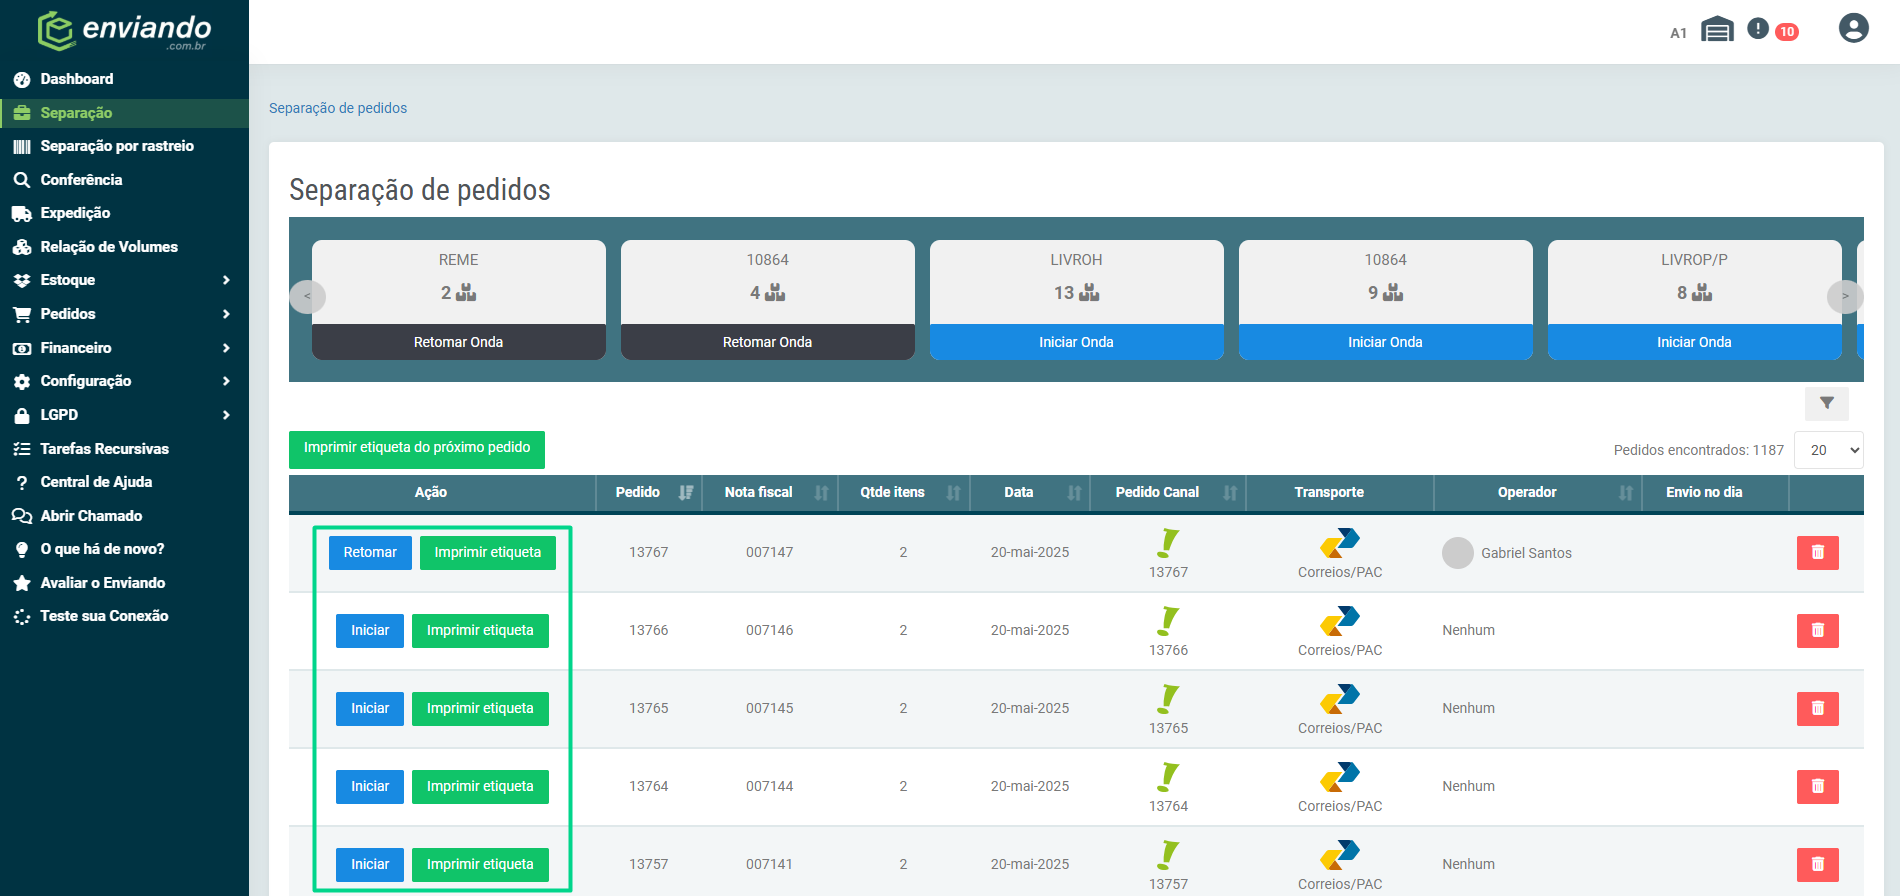Click the channel icon for order 13766
Viewport: 1900px width, 896px height.
pyautogui.click(x=1168, y=621)
